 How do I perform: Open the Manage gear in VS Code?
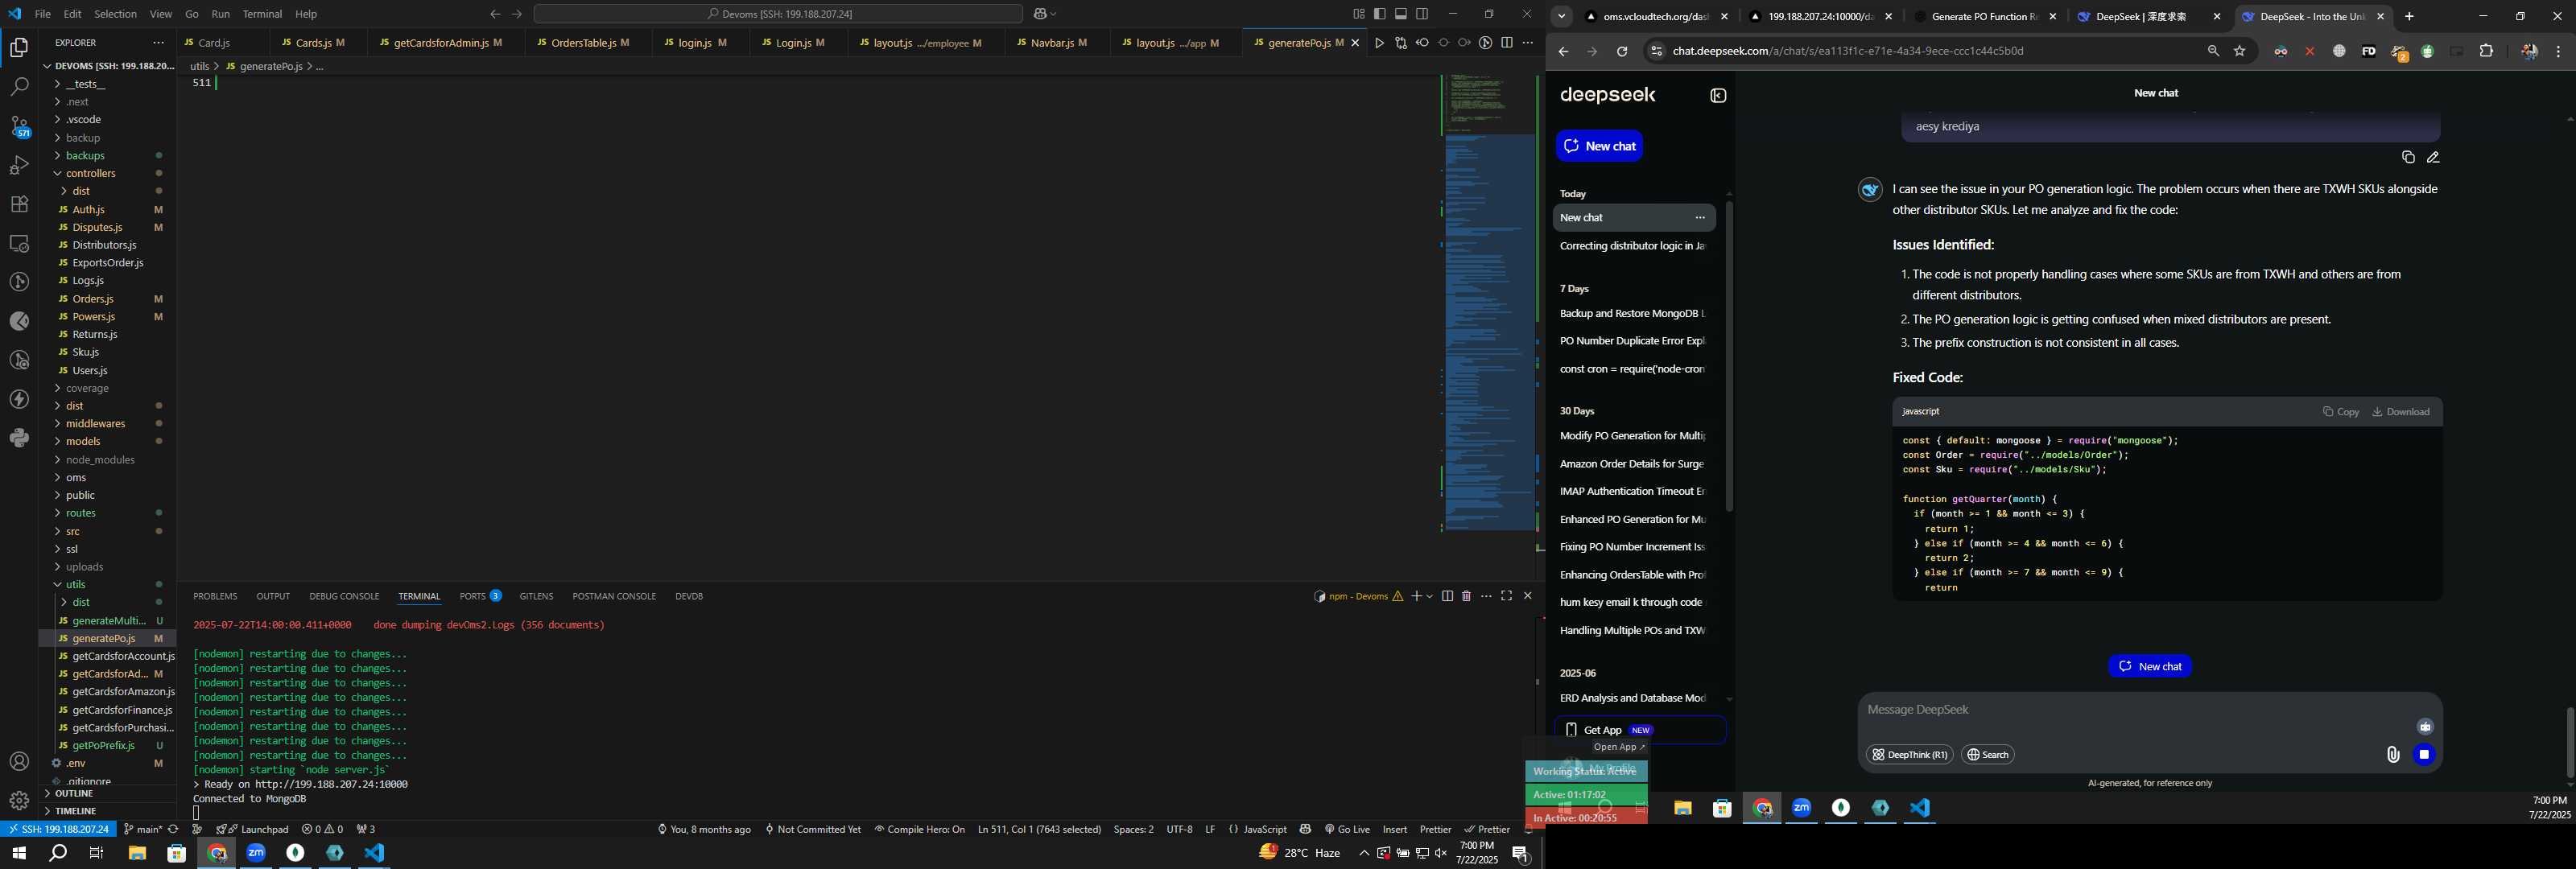point(19,800)
